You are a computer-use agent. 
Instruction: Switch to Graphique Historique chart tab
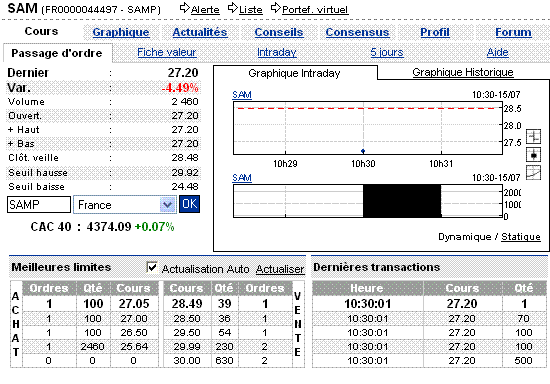coord(463,72)
